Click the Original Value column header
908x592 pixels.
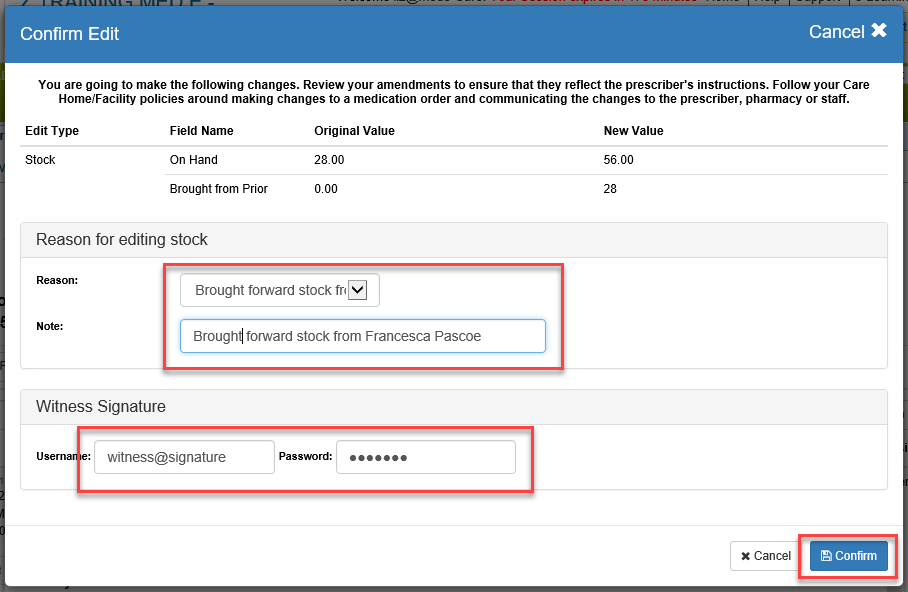click(x=354, y=131)
